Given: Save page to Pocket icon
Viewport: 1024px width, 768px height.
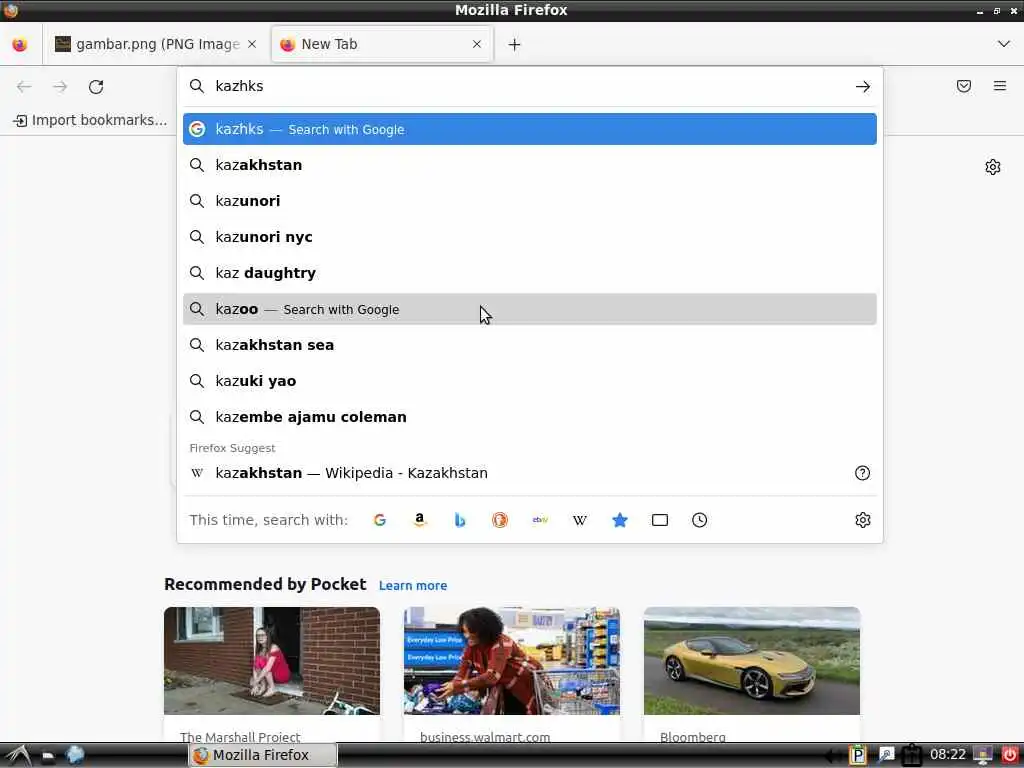Looking at the screenshot, I should click(964, 86).
